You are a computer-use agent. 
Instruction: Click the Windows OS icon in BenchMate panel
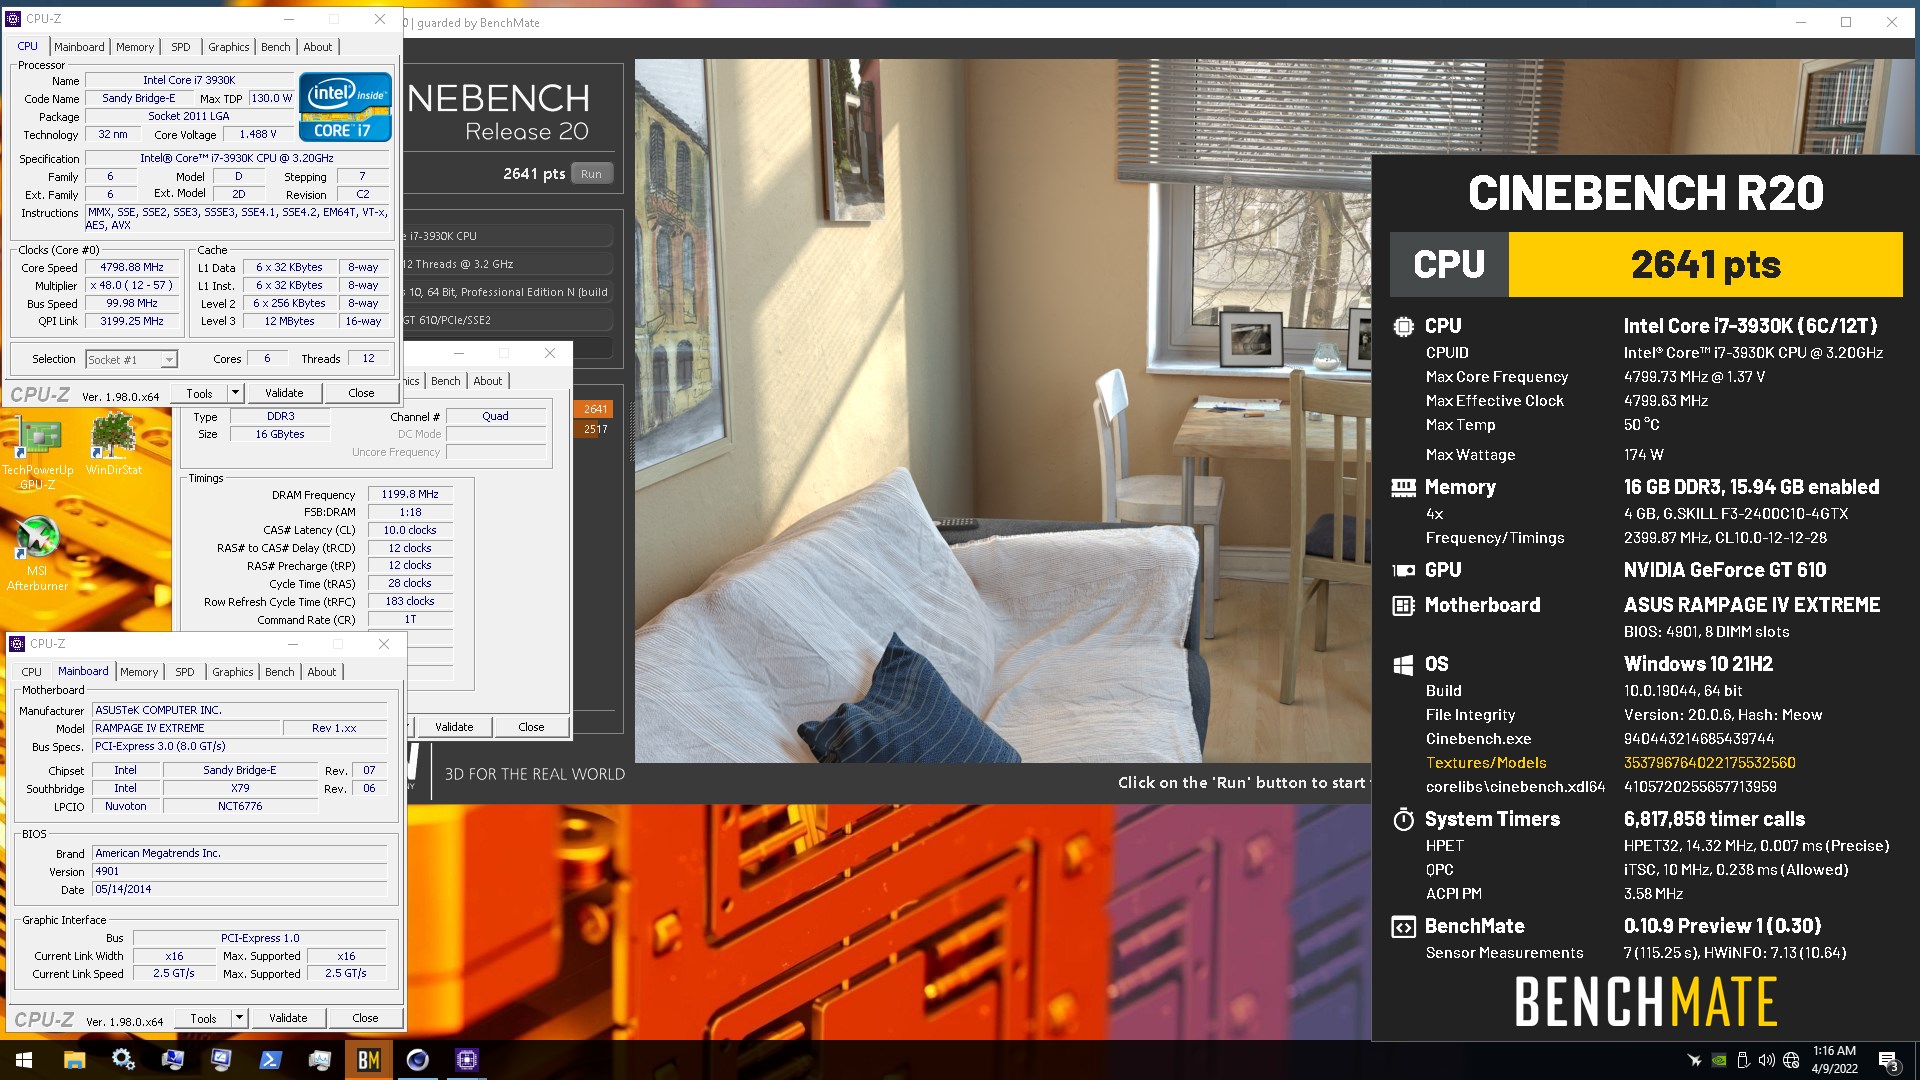[x=1403, y=664]
